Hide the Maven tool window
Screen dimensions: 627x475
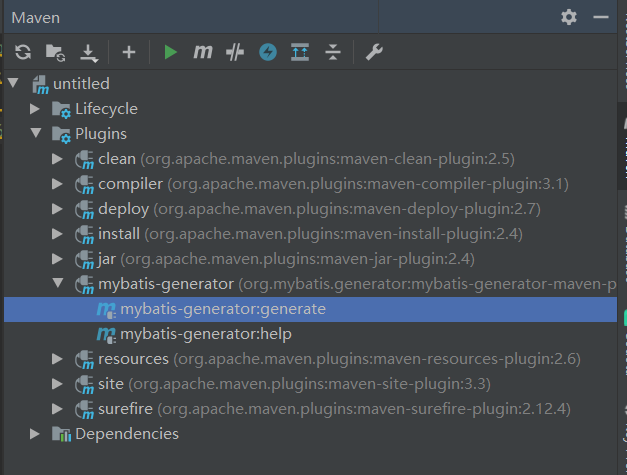[601, 17]
